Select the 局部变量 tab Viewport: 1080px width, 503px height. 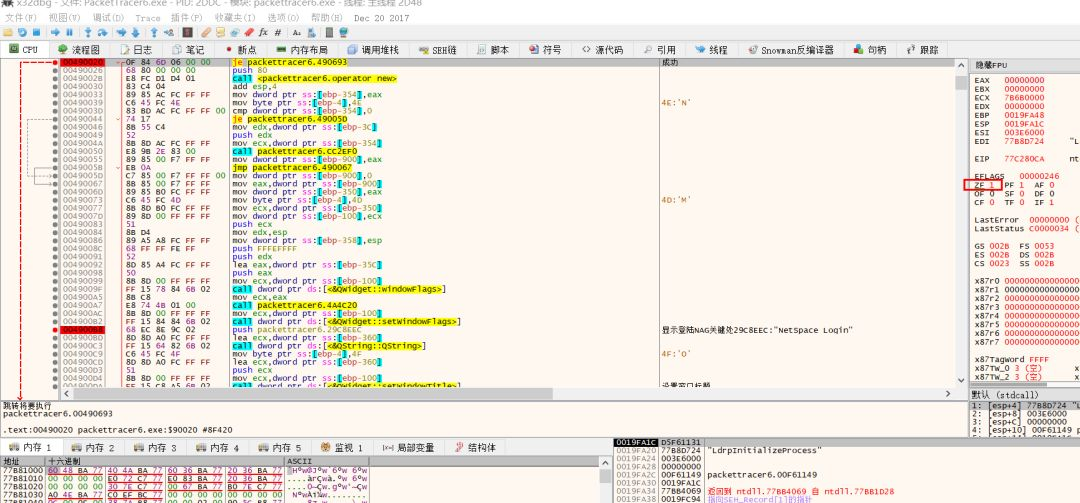click(408, 448)
